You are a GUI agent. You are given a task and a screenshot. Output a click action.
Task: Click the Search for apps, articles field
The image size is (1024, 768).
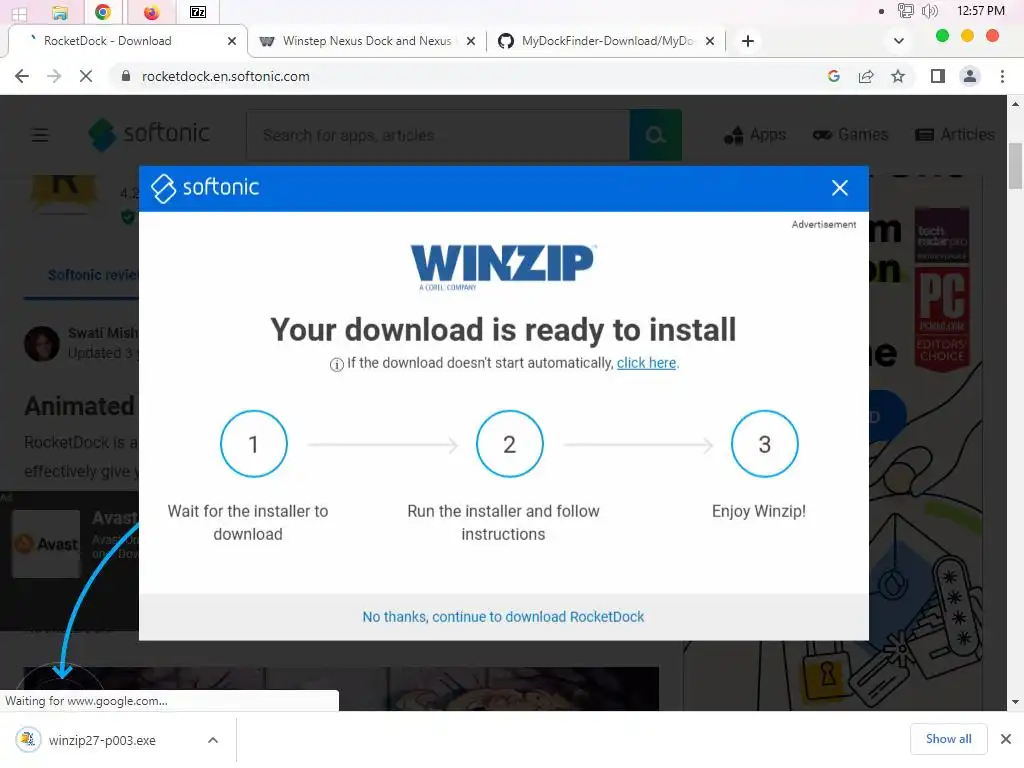tap(438, 135)
